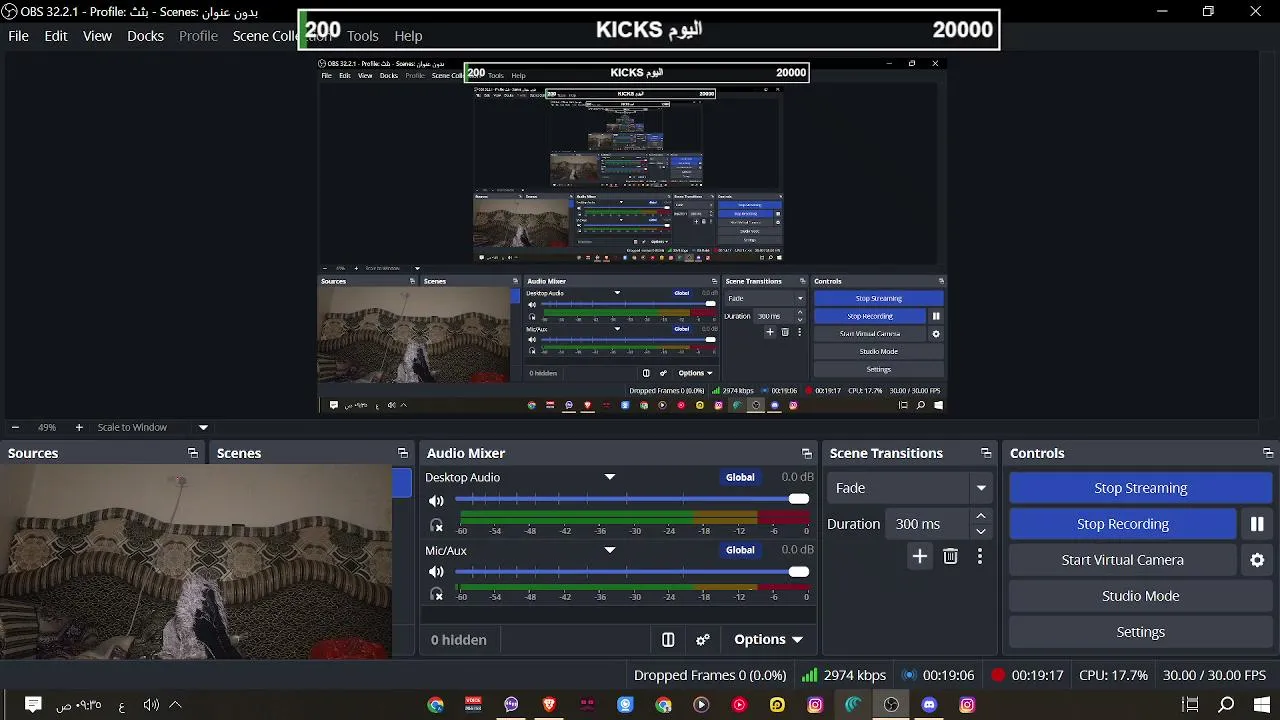
Task: Open Task View on the taskbar
Action: (x=1190, y=705)
